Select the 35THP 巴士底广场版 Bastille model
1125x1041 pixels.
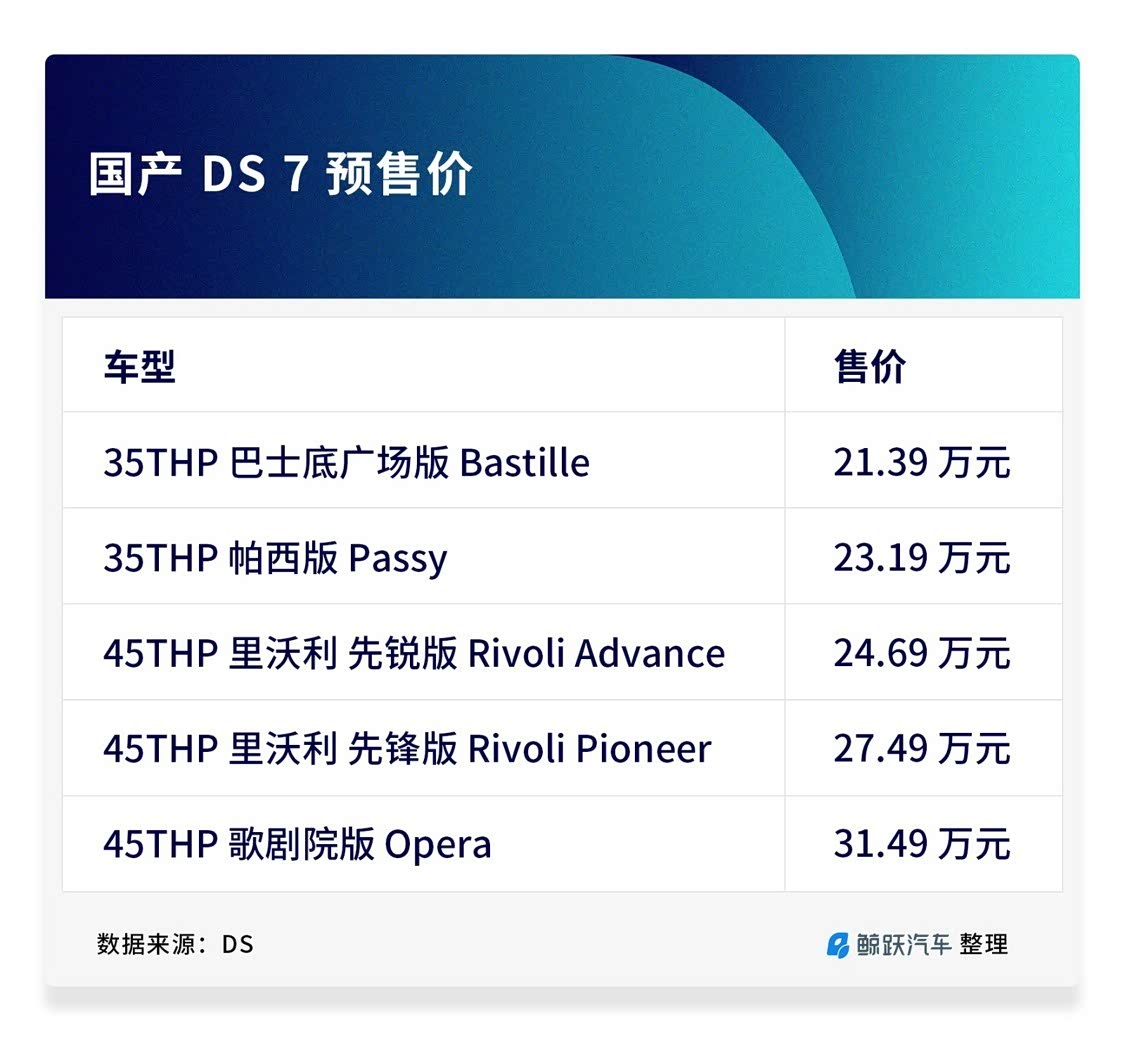346,463
